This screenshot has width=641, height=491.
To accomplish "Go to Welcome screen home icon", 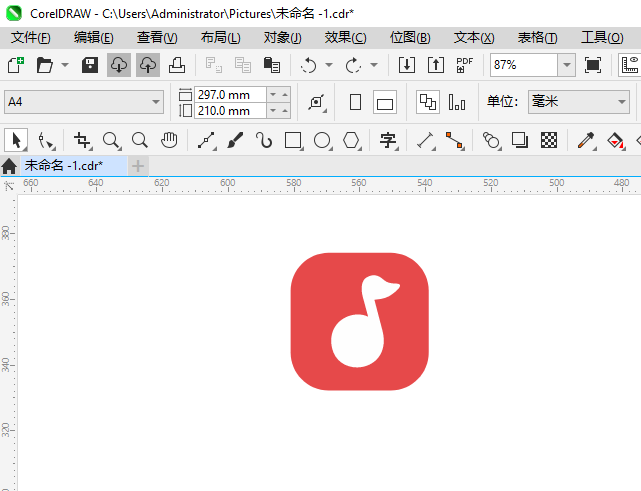I will (9, 166).
